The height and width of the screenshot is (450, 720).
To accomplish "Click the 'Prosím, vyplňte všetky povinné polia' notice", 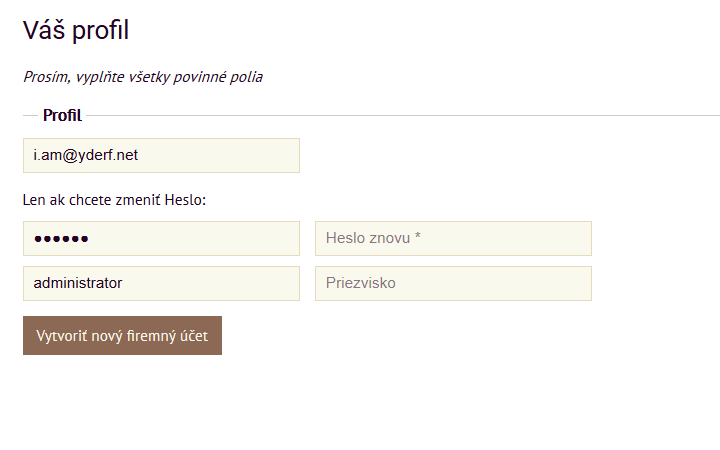I will click(142, 76).
